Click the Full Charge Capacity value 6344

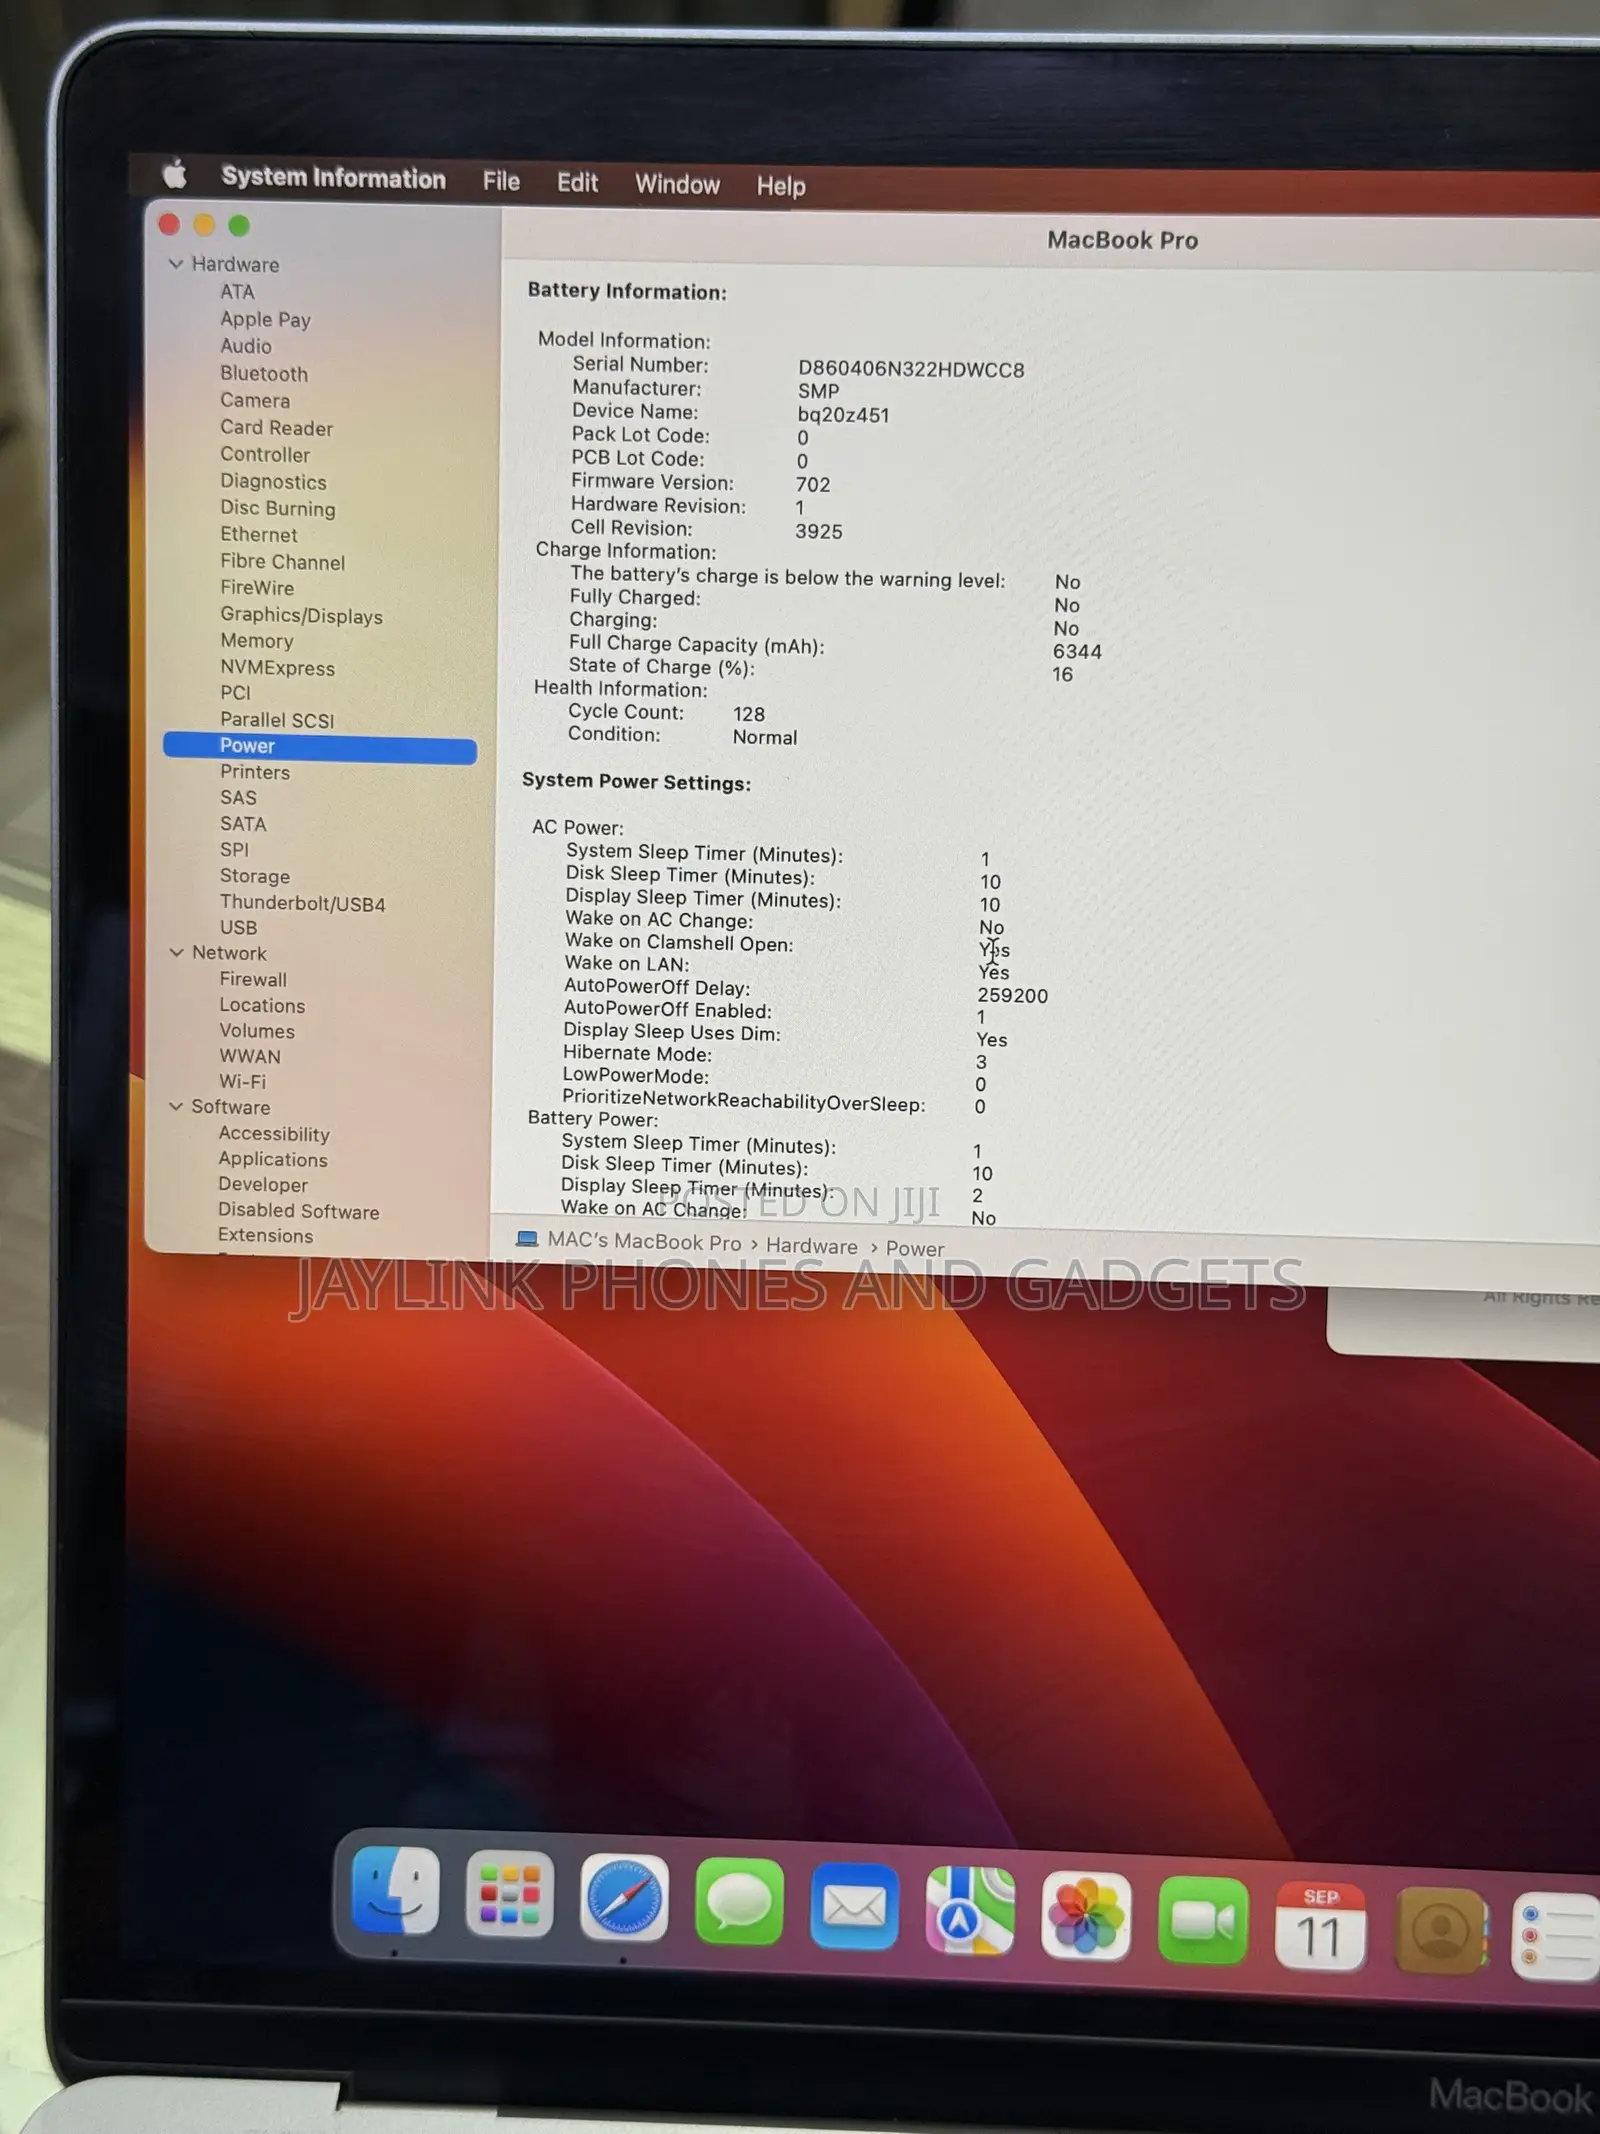tap(1077, 652)
